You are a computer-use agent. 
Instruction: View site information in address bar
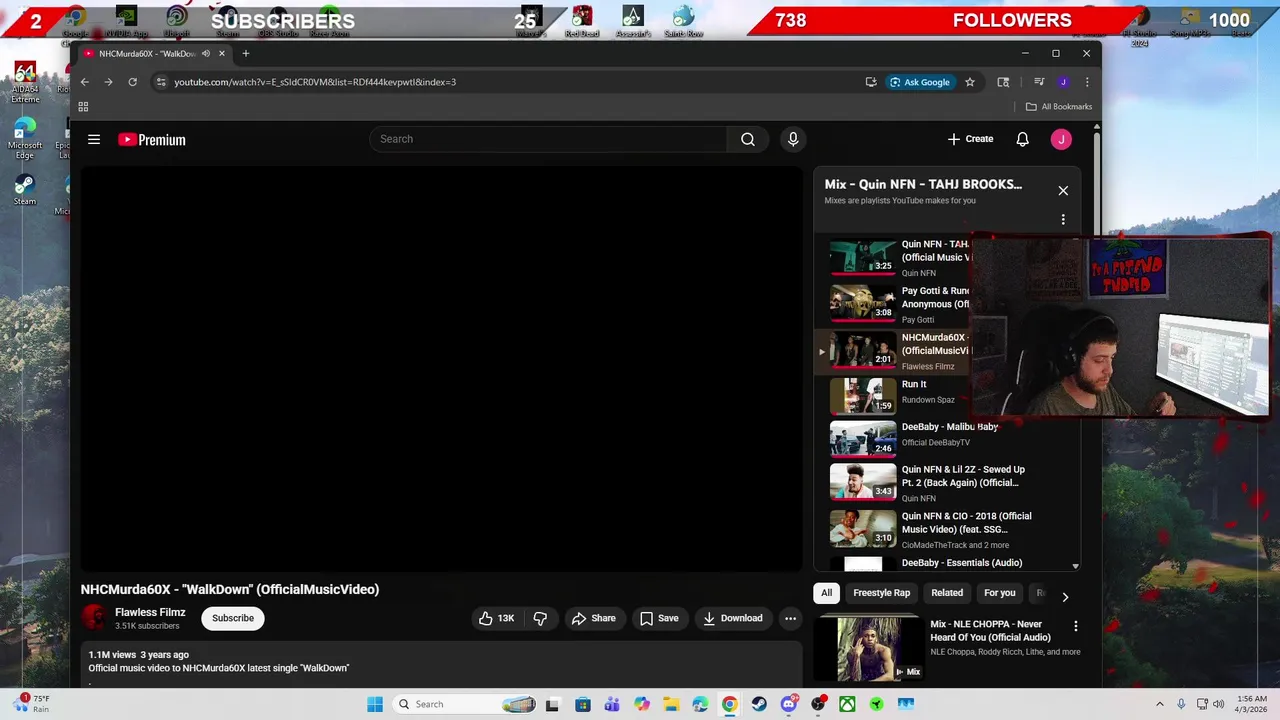pos(161,82)
